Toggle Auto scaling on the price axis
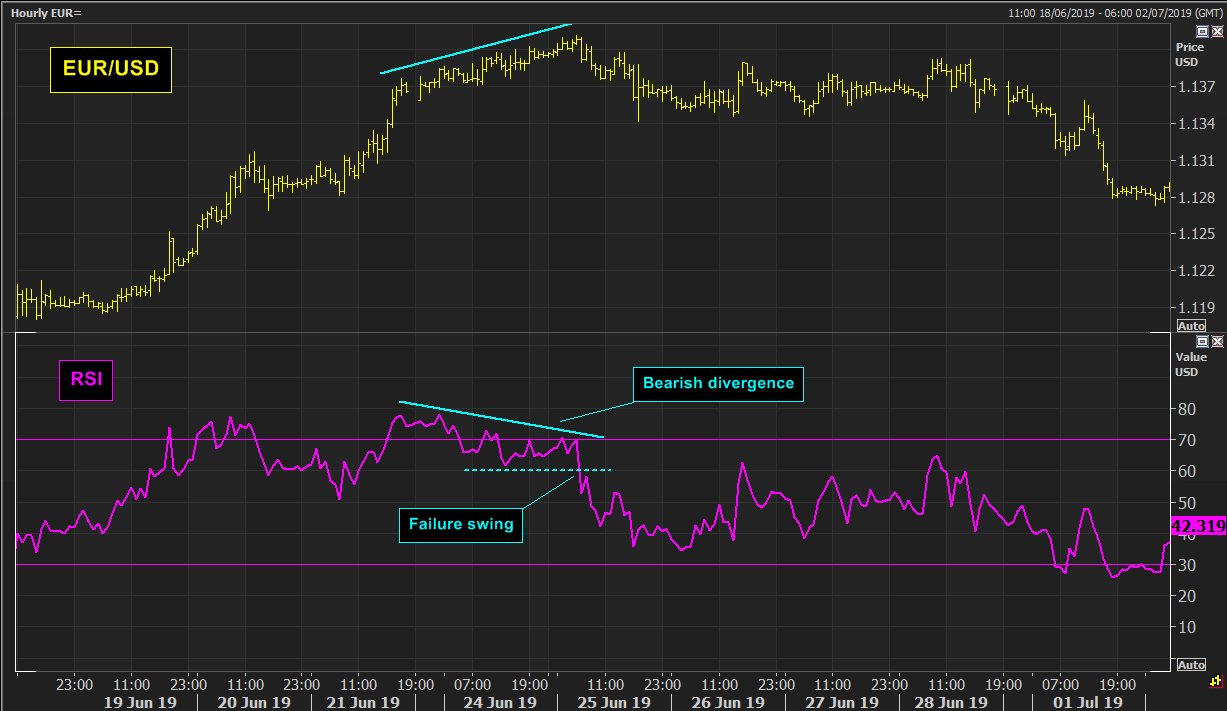1227x711 pixels. 1191,326
